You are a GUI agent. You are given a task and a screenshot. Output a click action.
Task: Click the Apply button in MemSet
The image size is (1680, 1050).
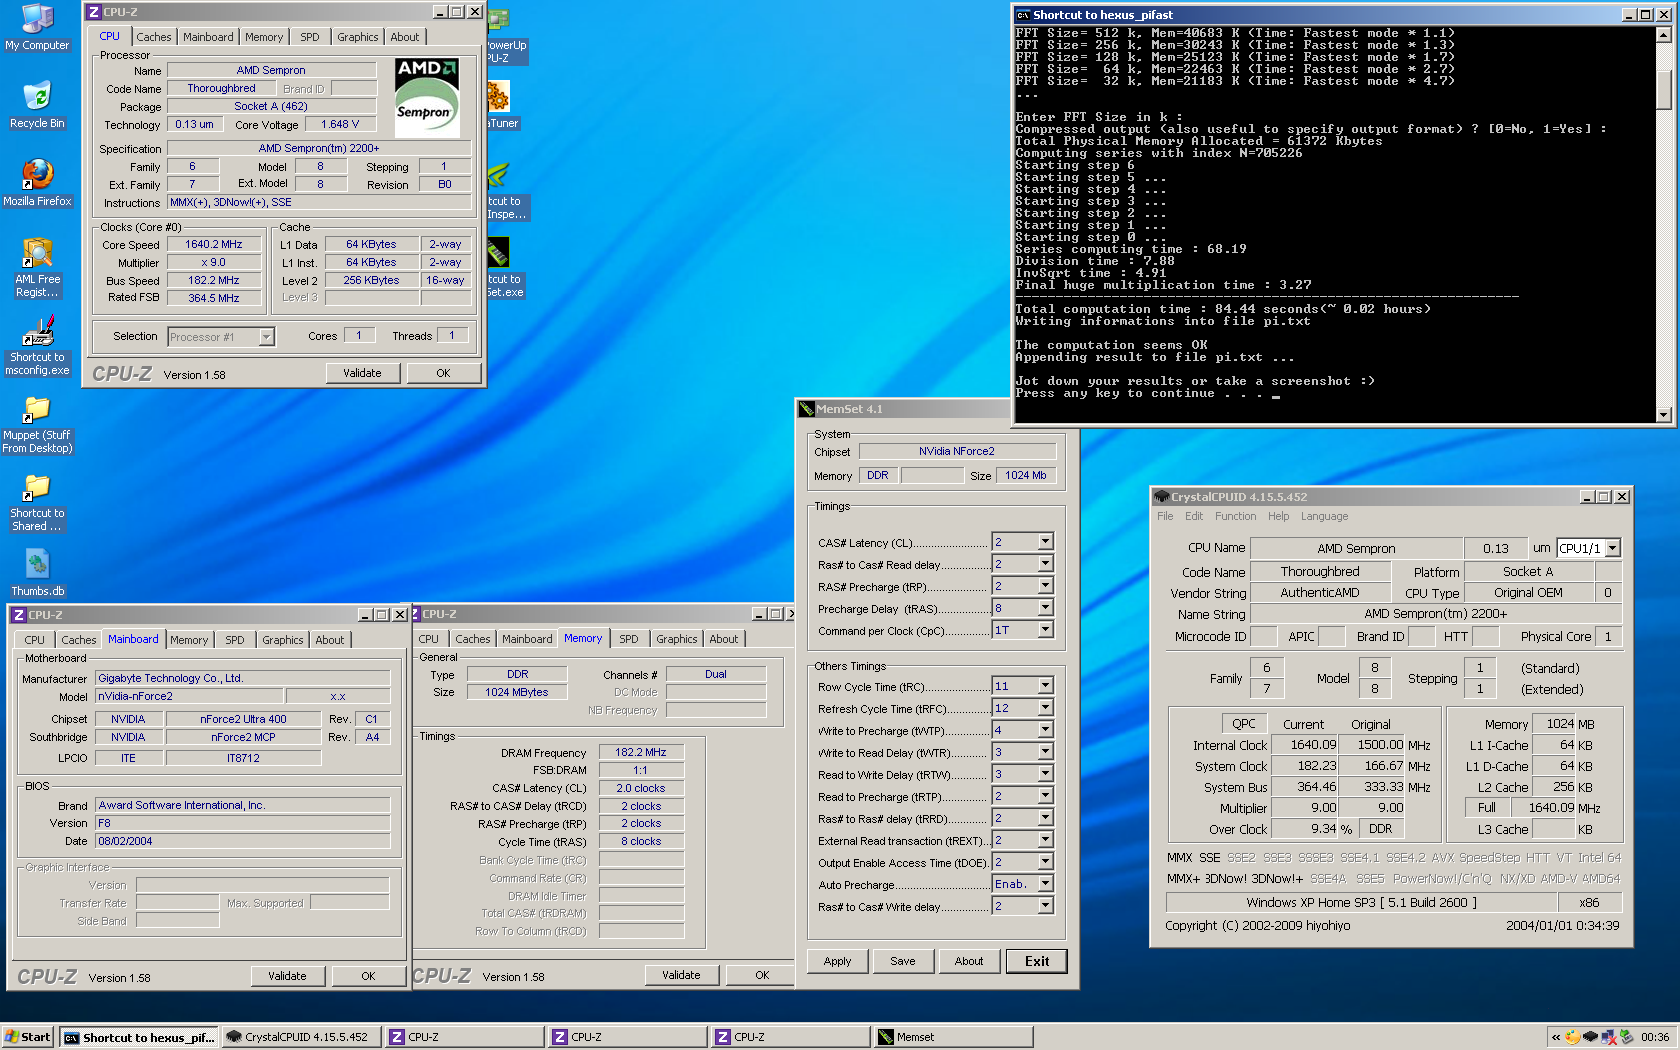click(x=837, y=961)
